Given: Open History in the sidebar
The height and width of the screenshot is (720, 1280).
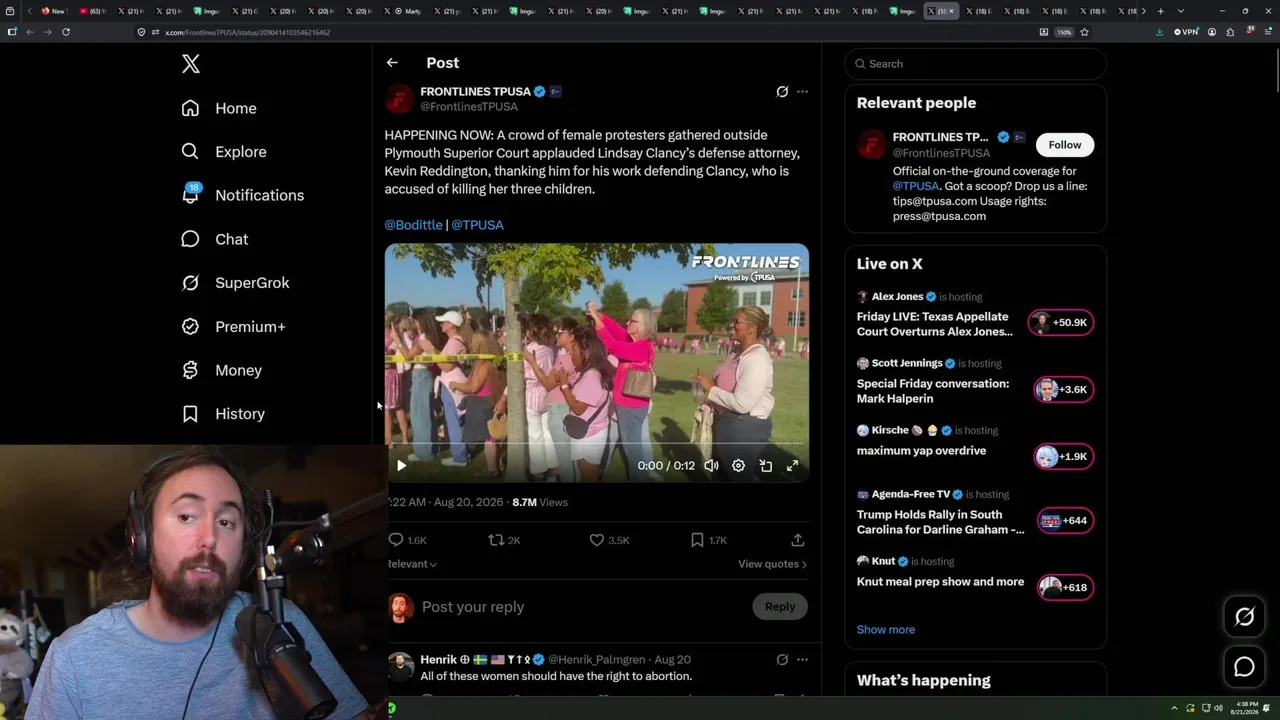Looking at the screenshot, I should coord(223,414).
